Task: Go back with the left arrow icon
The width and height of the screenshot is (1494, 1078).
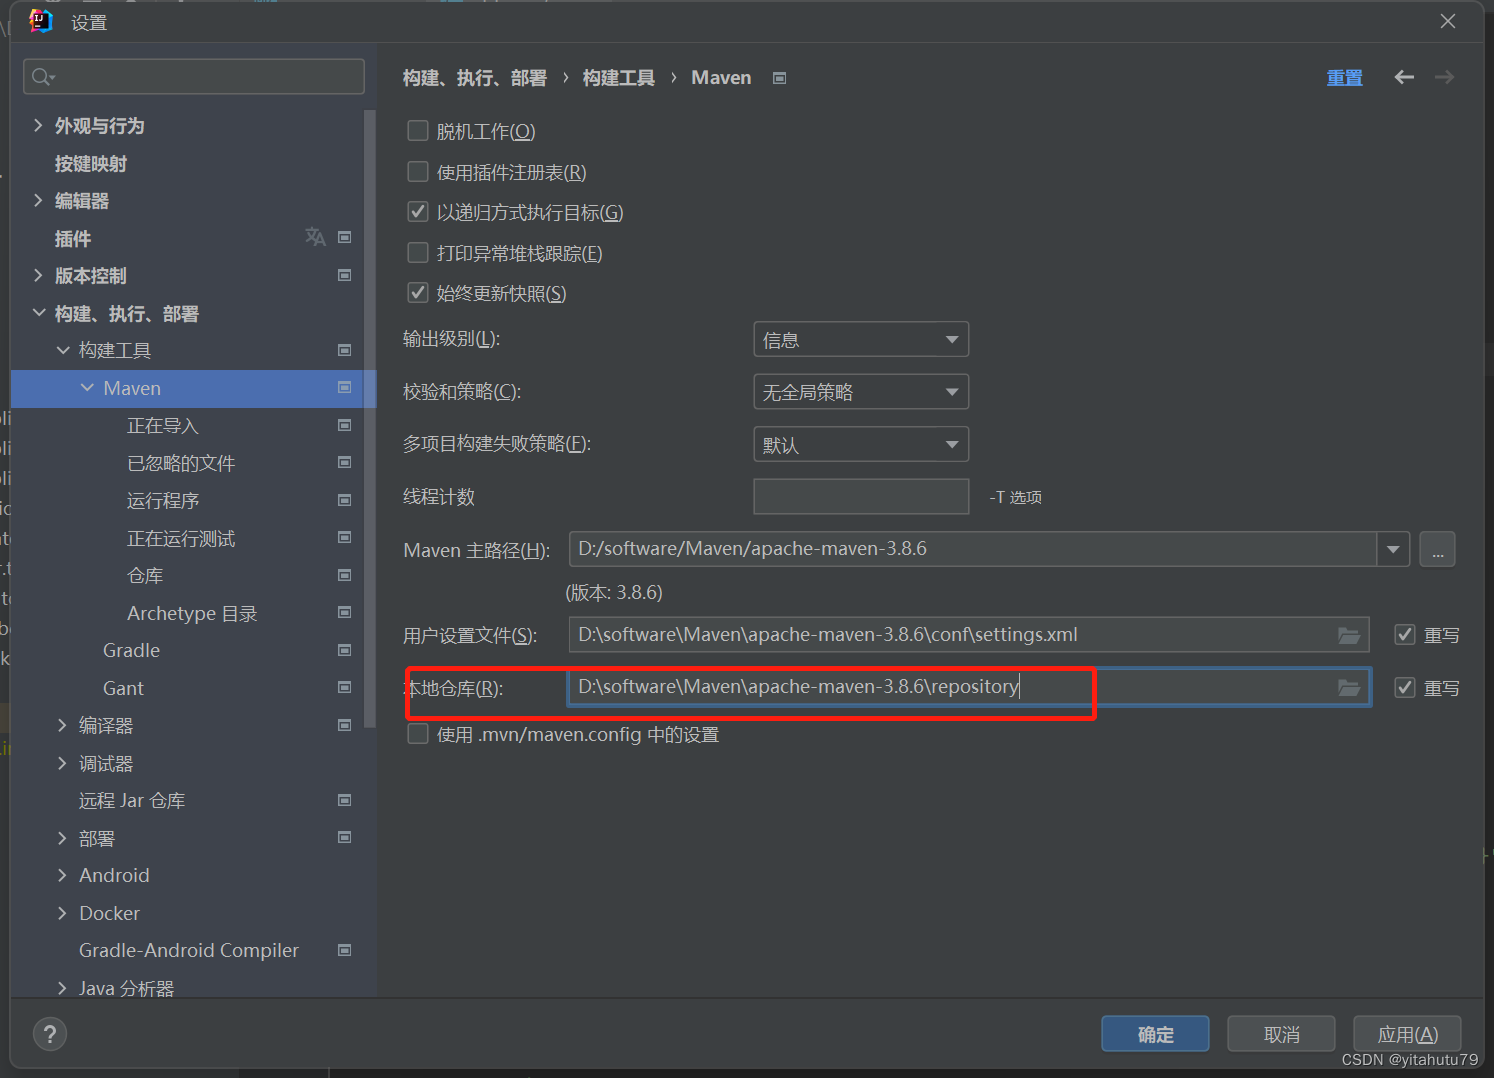Action: tap(1404, 77)
